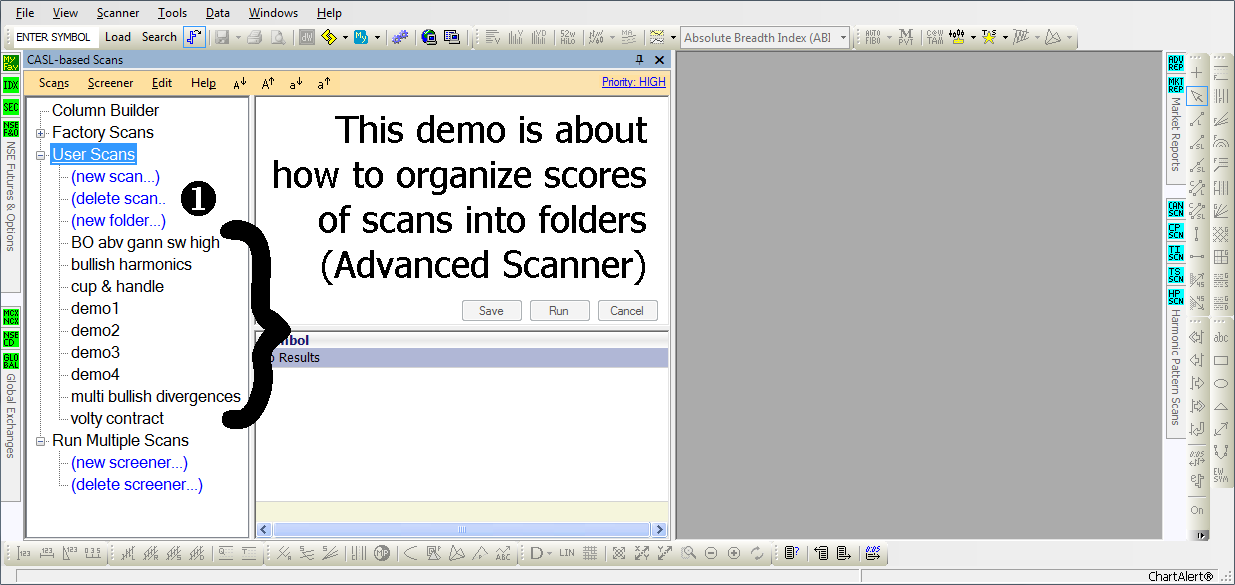Click the 52w HiLo toolbar icon

(568, 37)
